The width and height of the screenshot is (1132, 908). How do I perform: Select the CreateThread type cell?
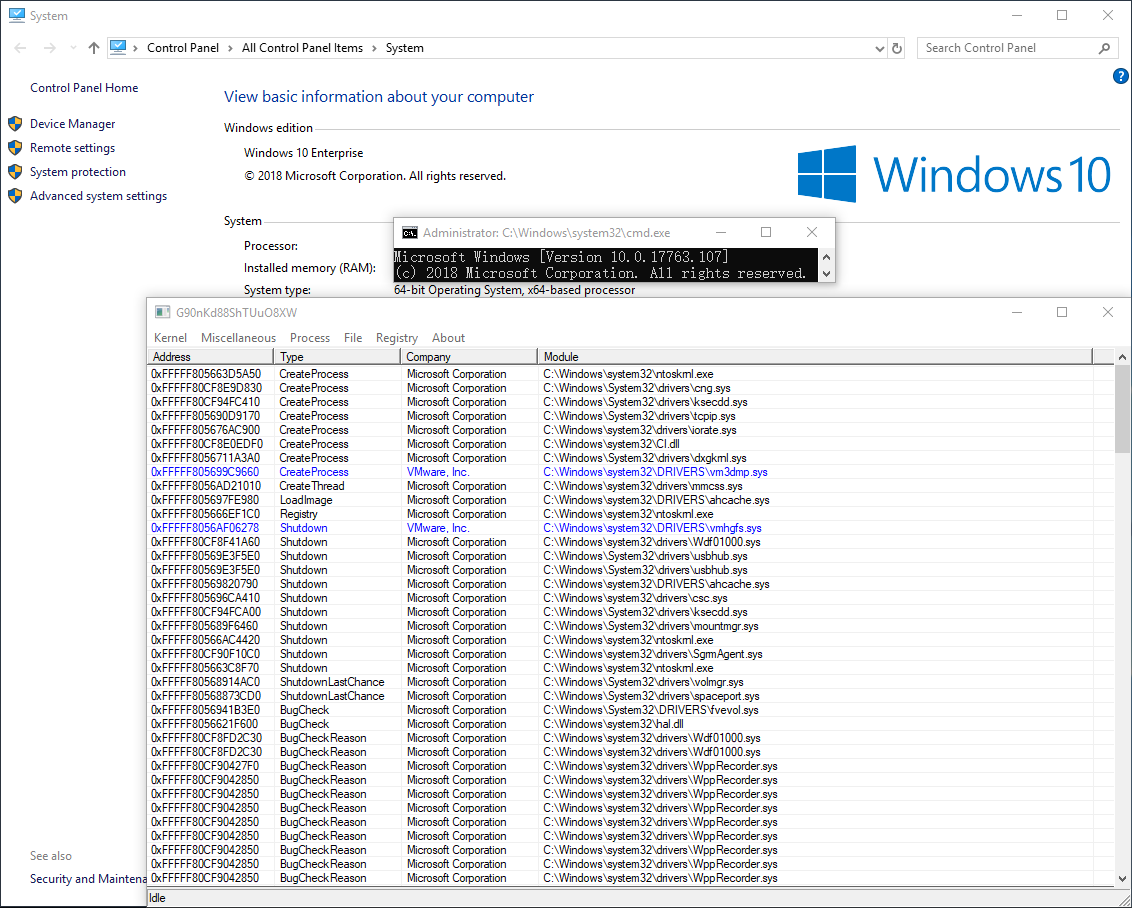[312, 486]
